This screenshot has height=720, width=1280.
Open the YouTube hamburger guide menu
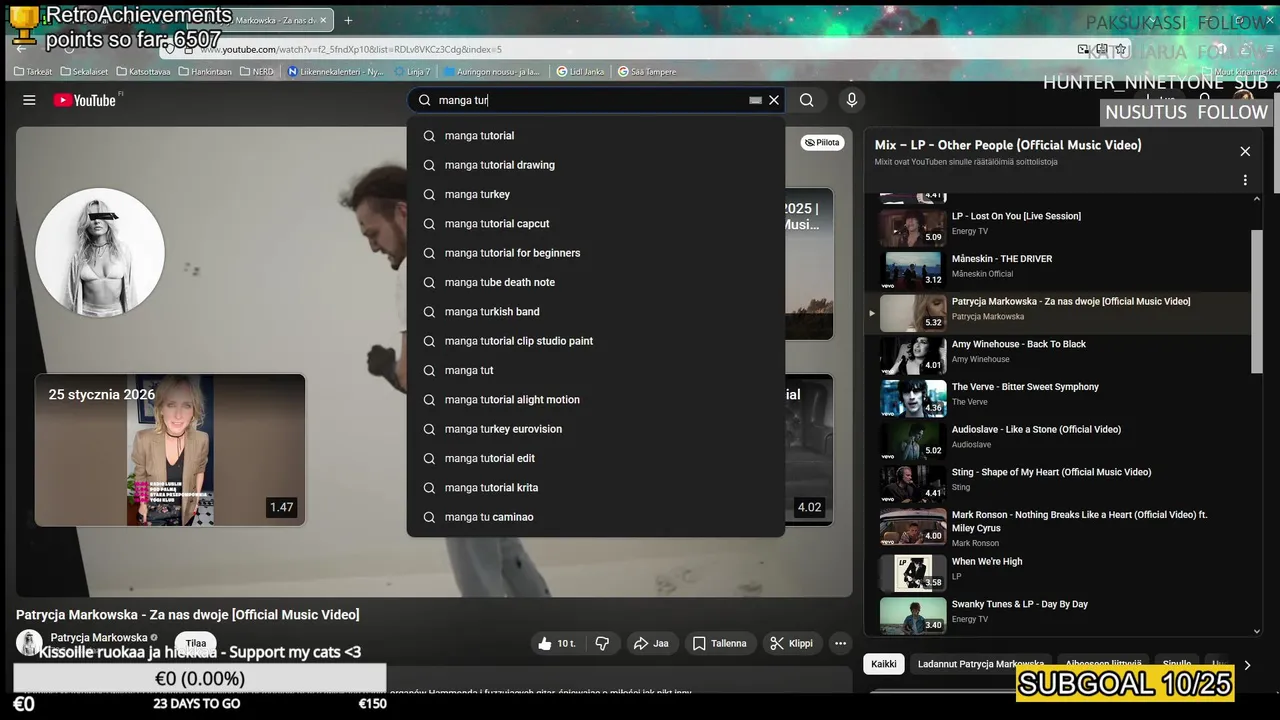(x=29, y=100)
